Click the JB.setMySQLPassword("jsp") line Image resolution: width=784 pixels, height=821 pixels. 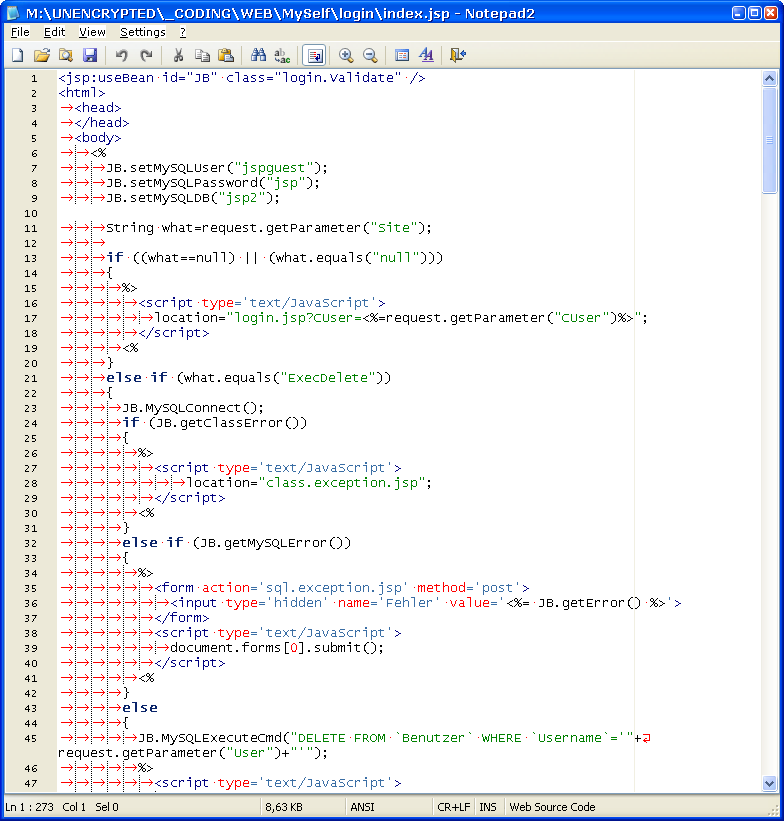213,183
